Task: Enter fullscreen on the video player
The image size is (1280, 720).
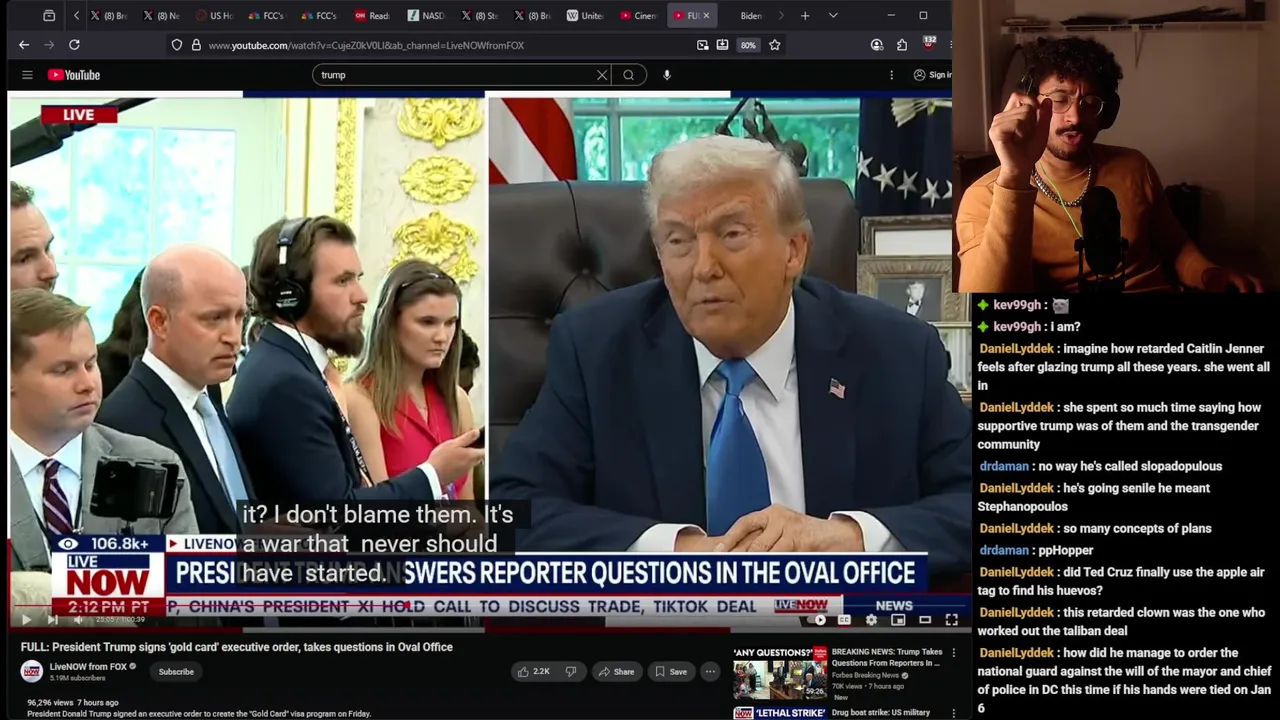Action: (x=951, y=620)
